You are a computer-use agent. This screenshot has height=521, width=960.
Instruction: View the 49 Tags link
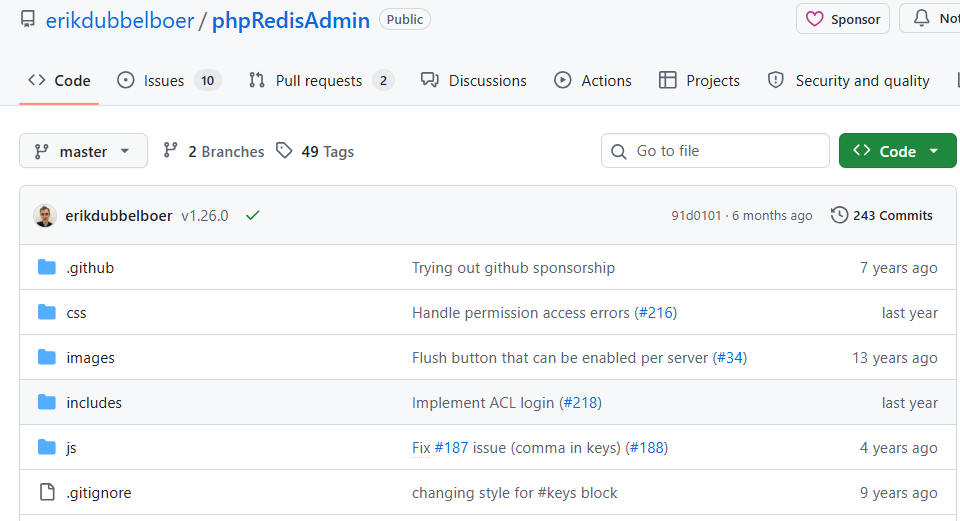(x=315, y=151)
